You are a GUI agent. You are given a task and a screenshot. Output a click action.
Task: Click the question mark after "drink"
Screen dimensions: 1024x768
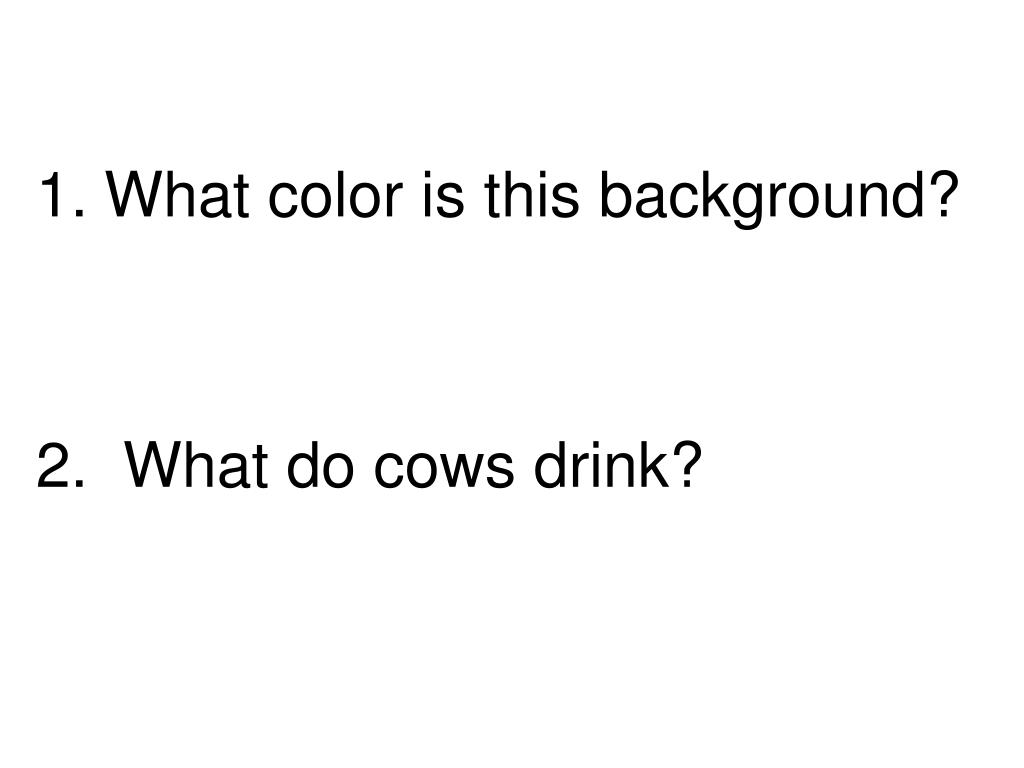click(687, 464)
